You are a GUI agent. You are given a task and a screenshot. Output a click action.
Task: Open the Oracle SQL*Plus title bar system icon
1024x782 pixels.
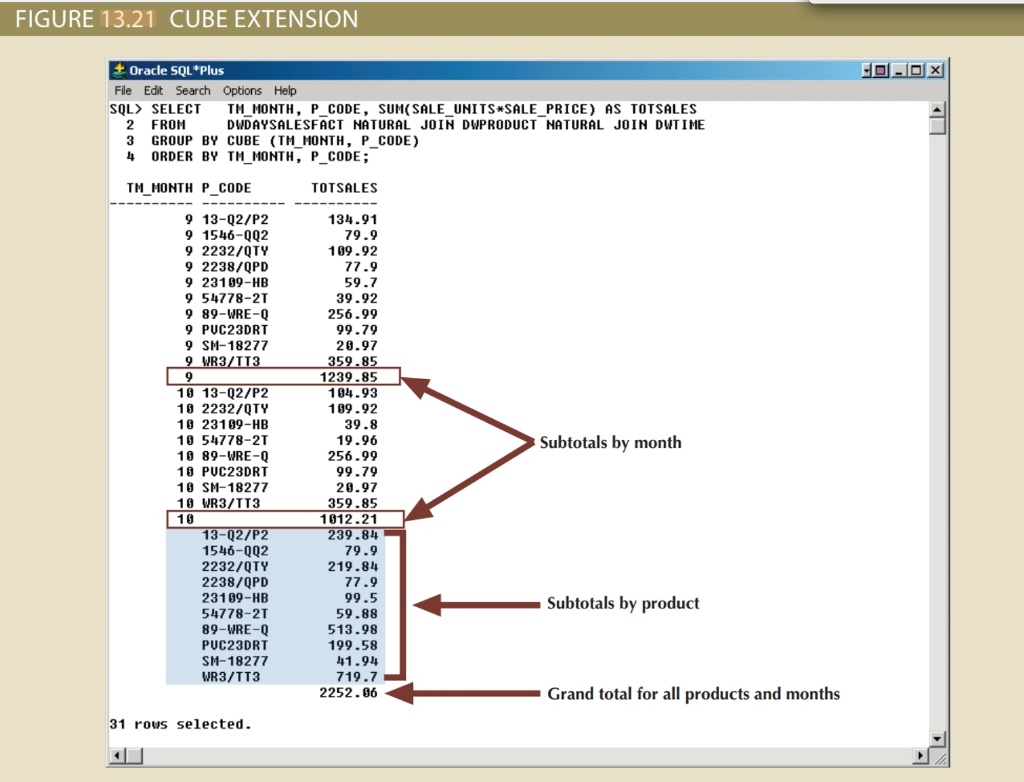[x=119, y=69]
